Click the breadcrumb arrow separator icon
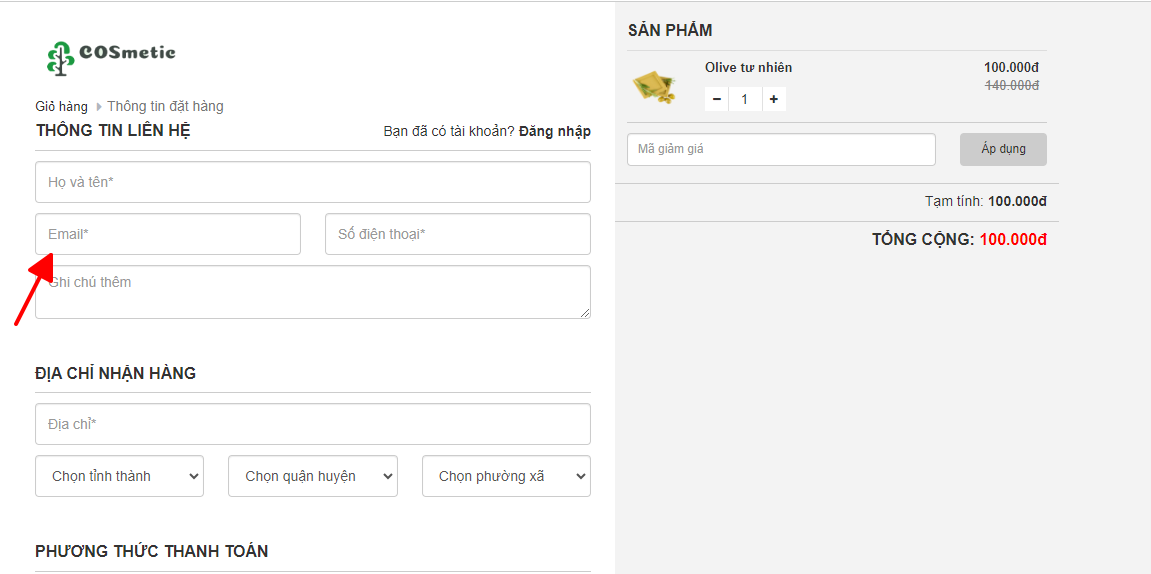Viewport: 1151px width, 574px height. [x=98, y=107]
